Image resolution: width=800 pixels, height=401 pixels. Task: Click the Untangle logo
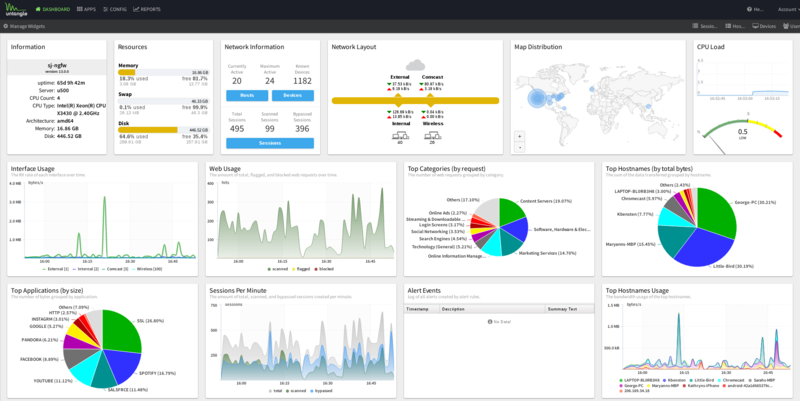point(16,8)
